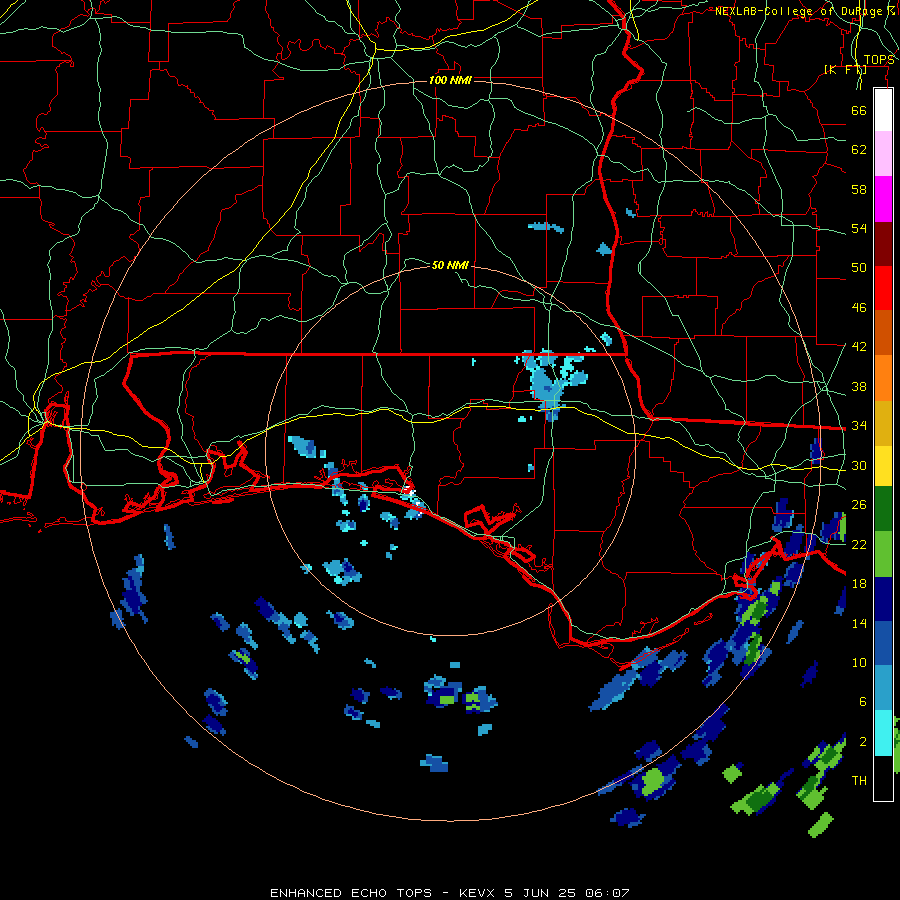Screen dimensions: 900x900
Task: Click the "58" scale label
Action: (859, 189)
